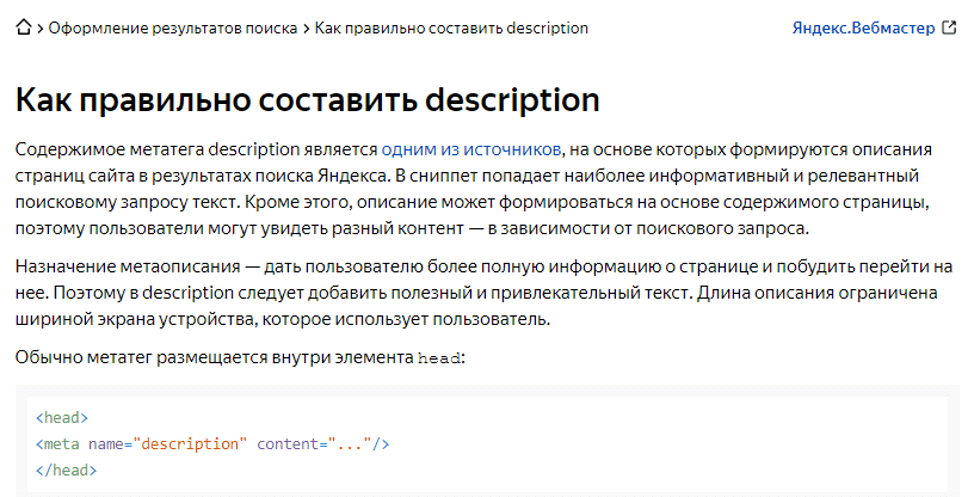
Task: Click the opening <head> tag in code block
Action: coord(62,418)
